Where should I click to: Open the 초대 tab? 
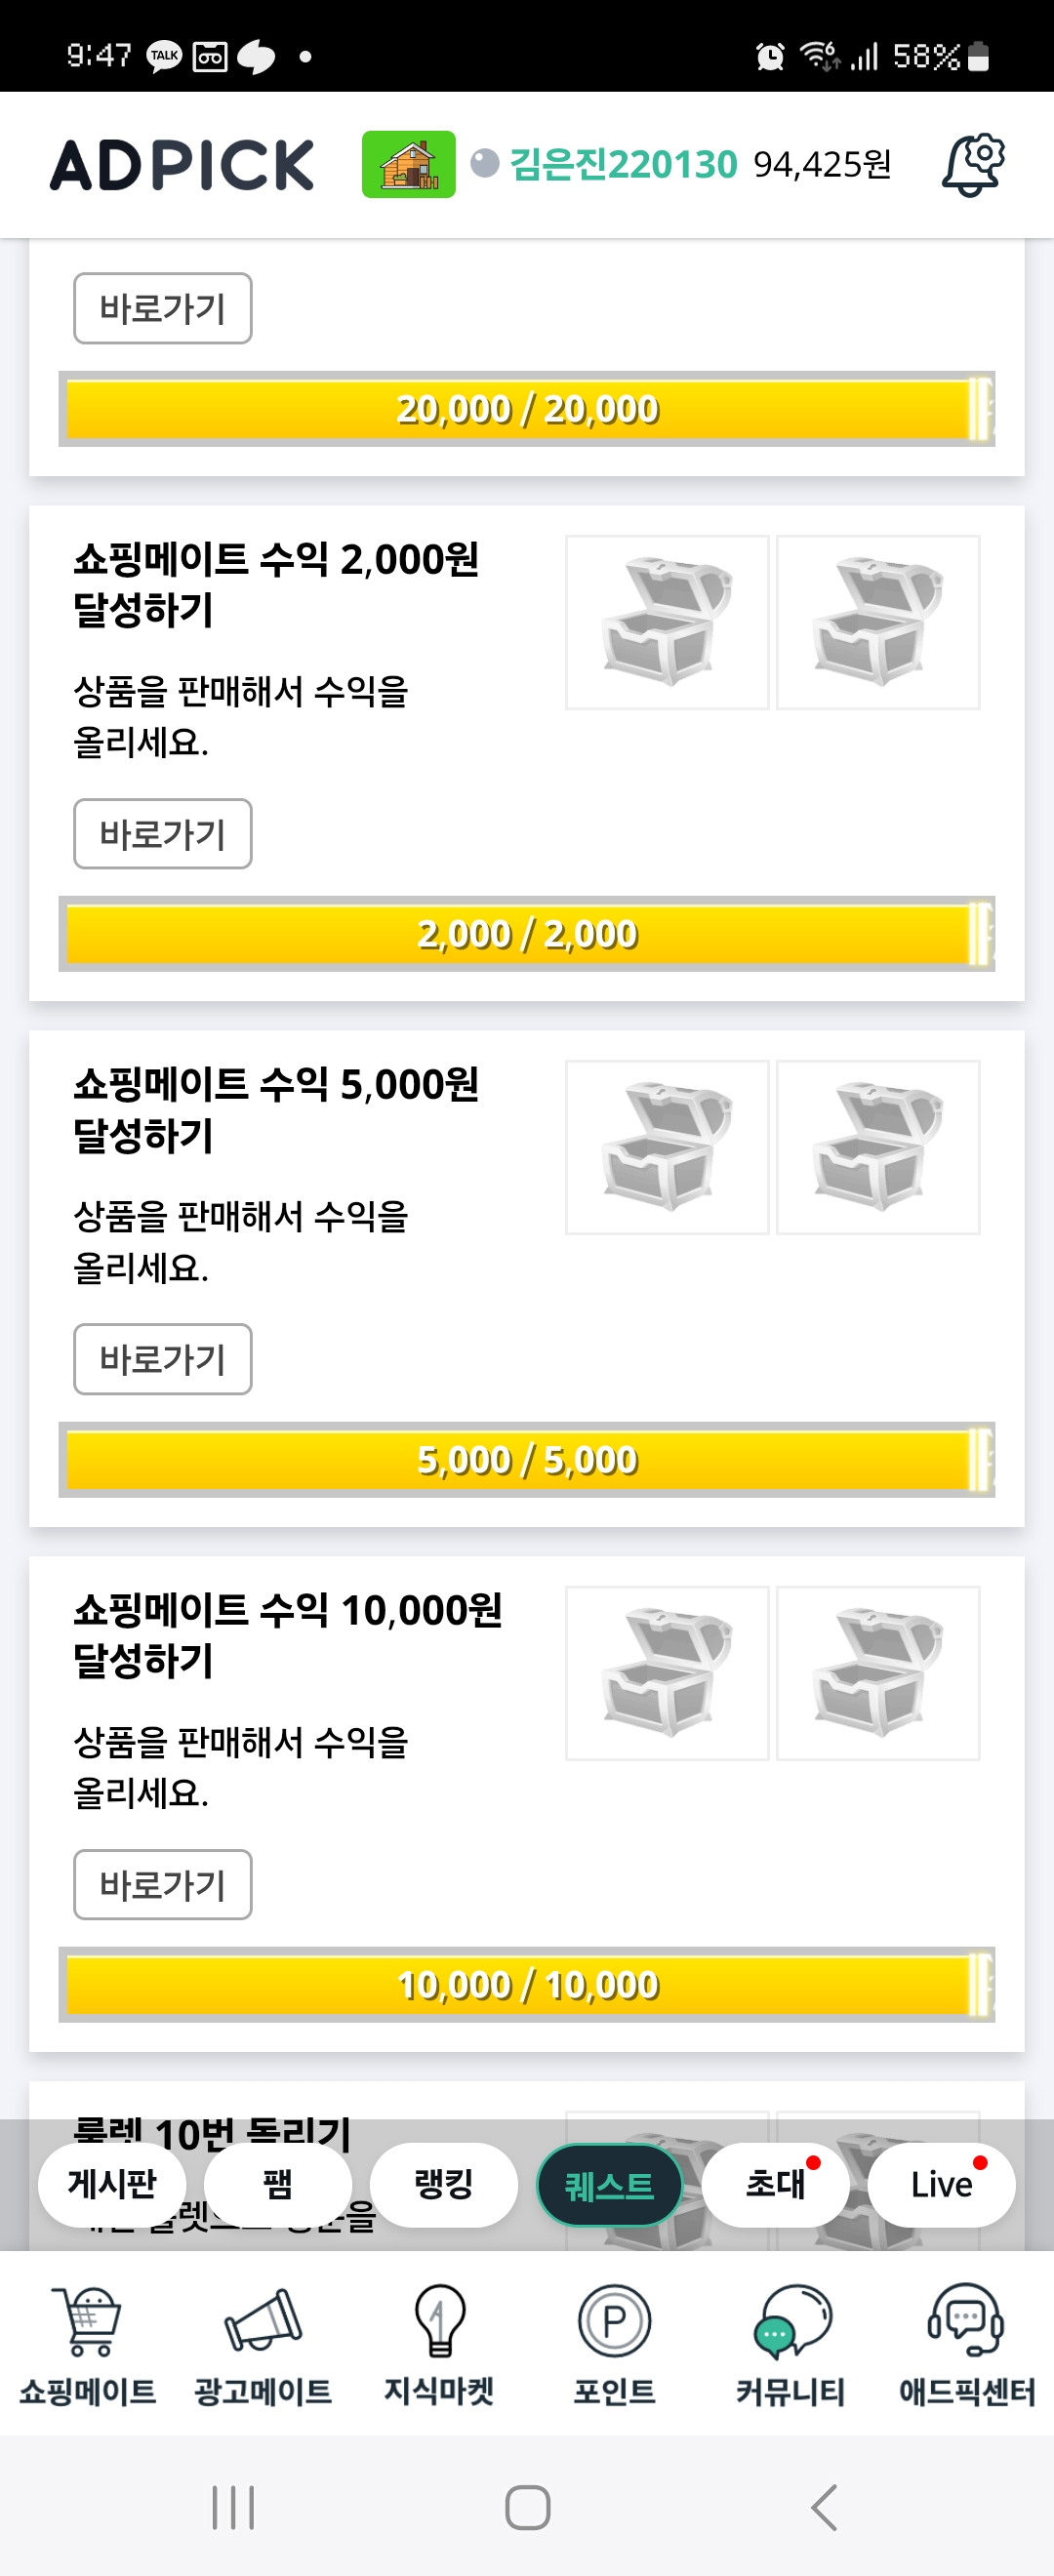click(775, 2184)
